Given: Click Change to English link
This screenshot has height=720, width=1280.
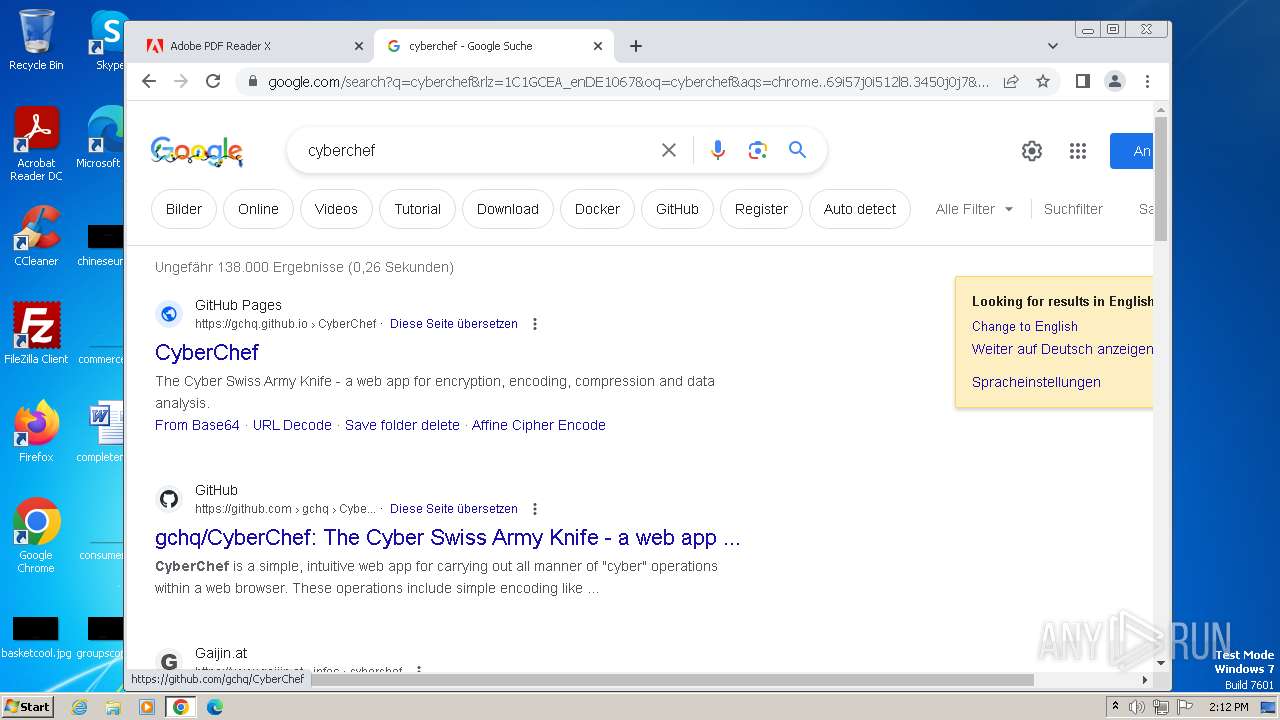Looking at the screenshot, I should [1025, 326].
